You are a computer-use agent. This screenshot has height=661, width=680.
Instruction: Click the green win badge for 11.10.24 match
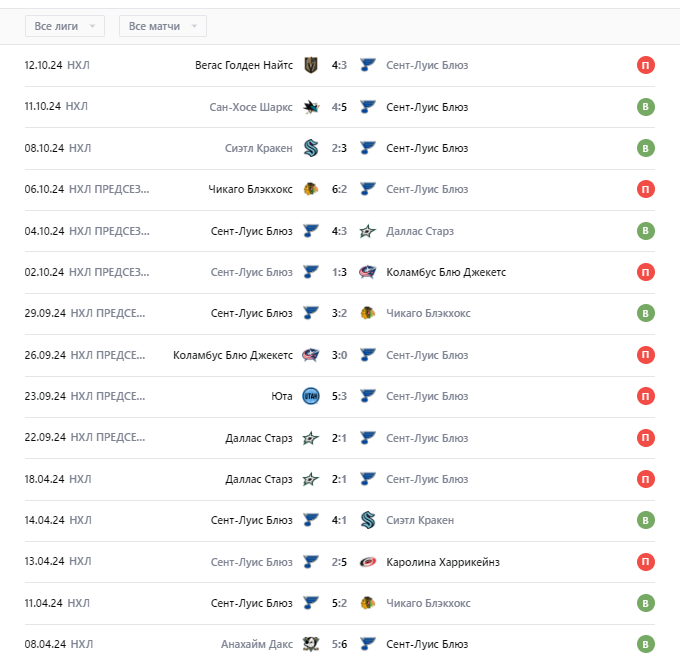[x=646, y=107]
